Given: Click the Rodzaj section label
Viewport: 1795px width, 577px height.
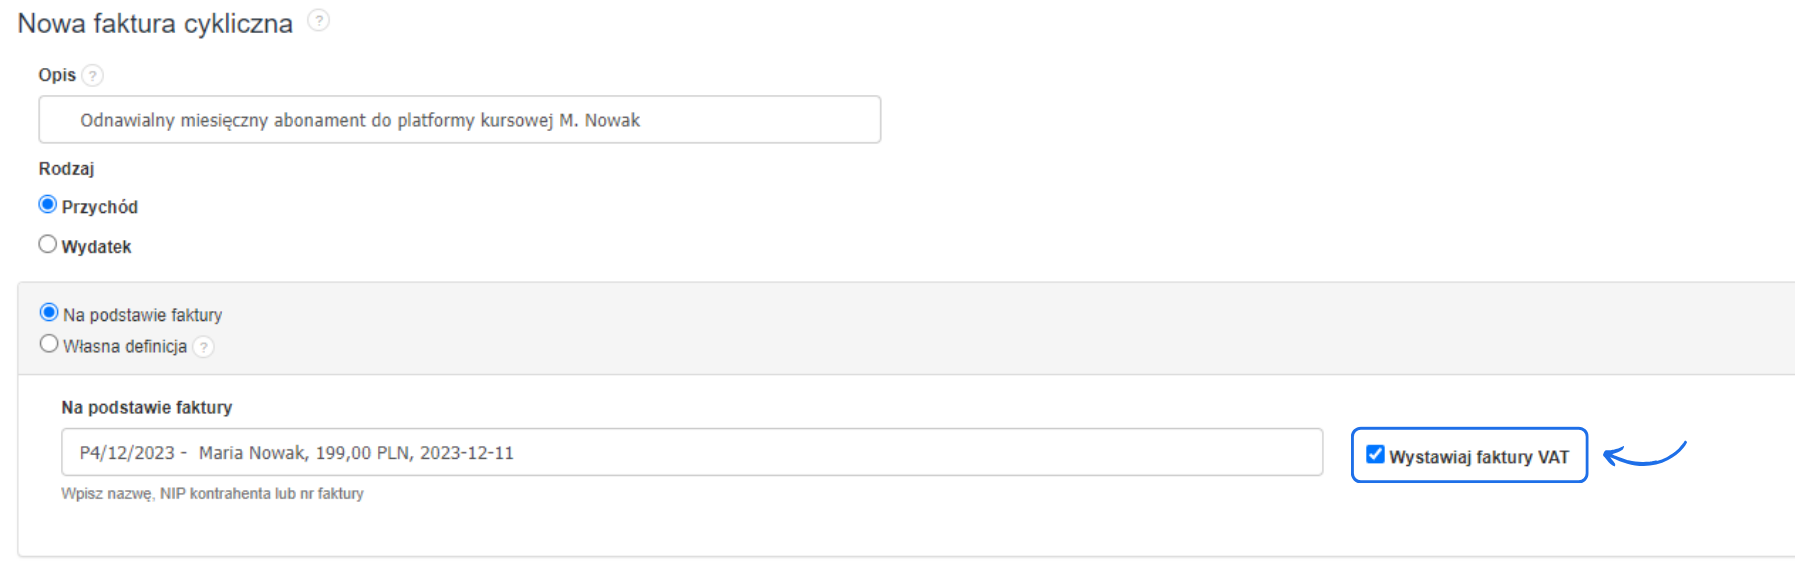Looking at the screenshot, I should coord(66,169).
